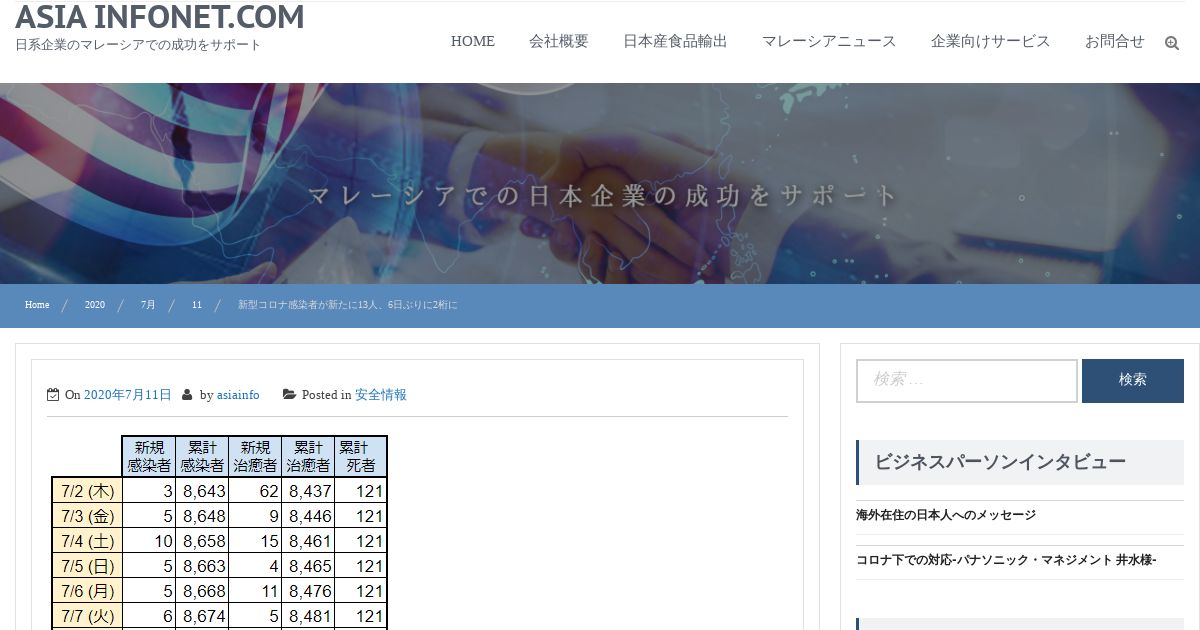Click the cell value 8,437

coord(309,491)
